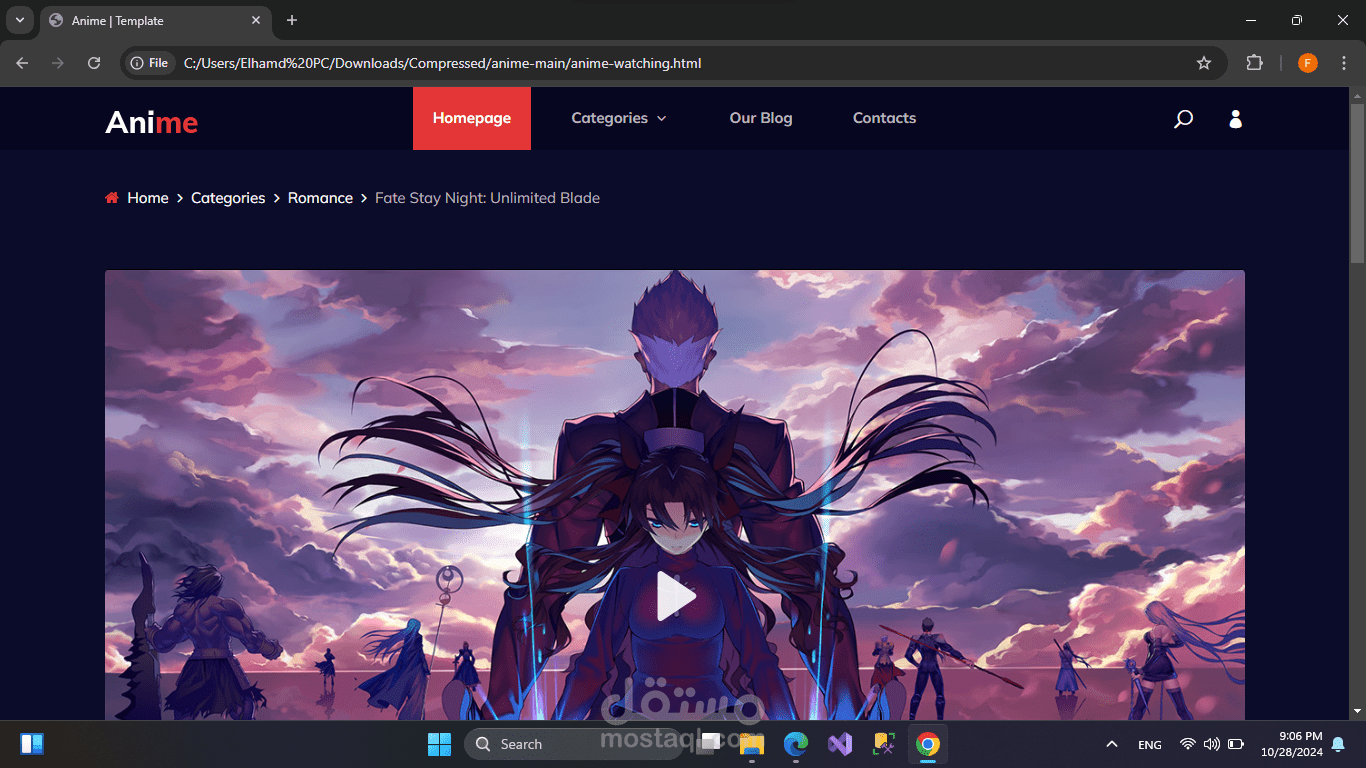Open the Chrome profile avatar

coord(1308,63)
